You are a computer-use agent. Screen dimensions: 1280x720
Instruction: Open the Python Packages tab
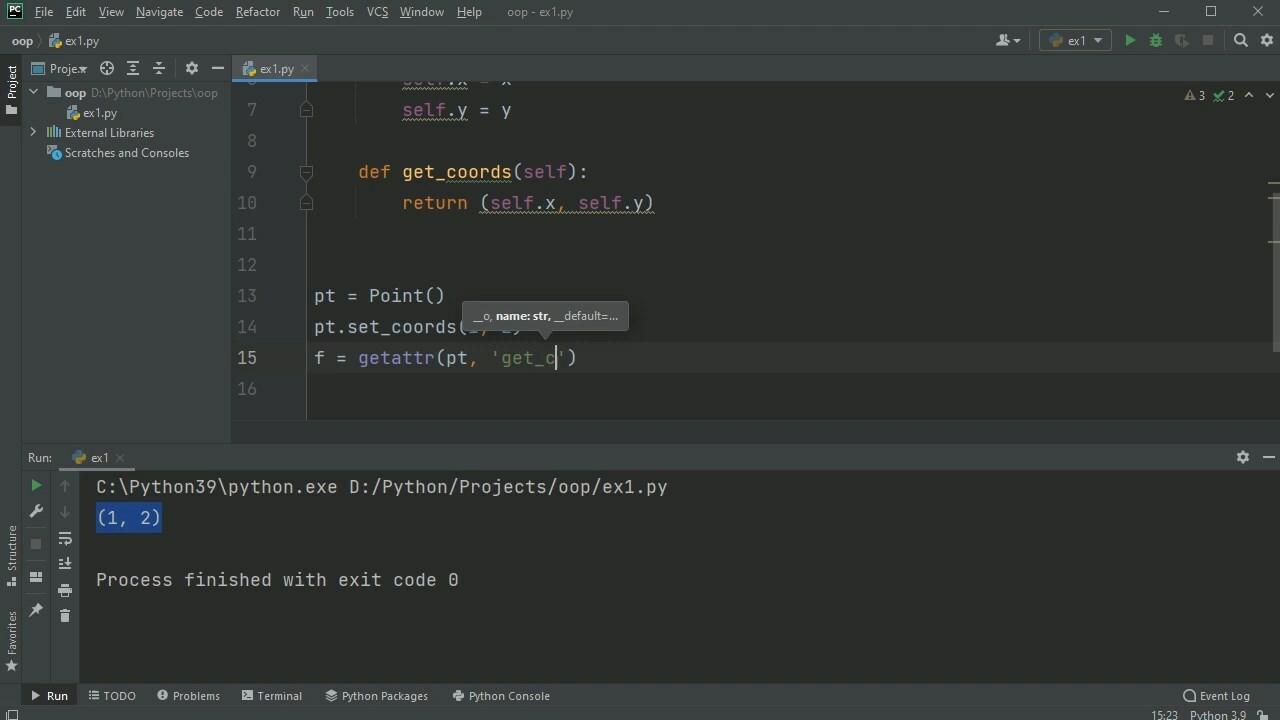[377, 696]
